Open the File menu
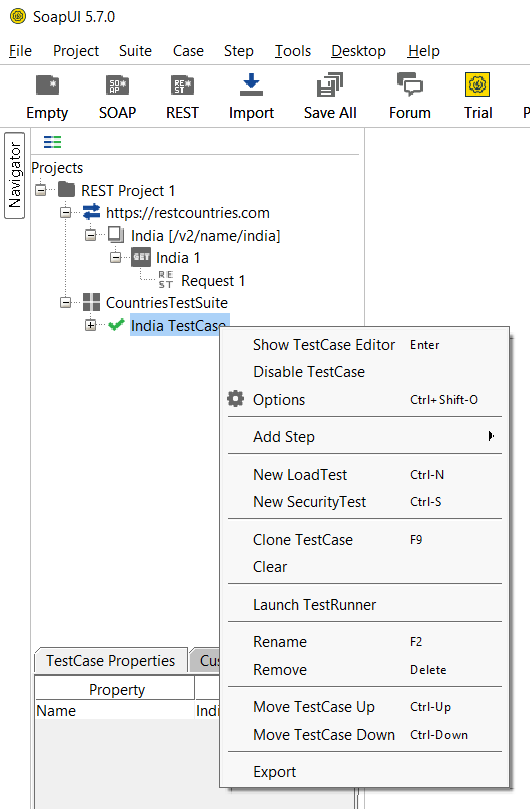This screenshot has width=530, height=809. [20, 51]
